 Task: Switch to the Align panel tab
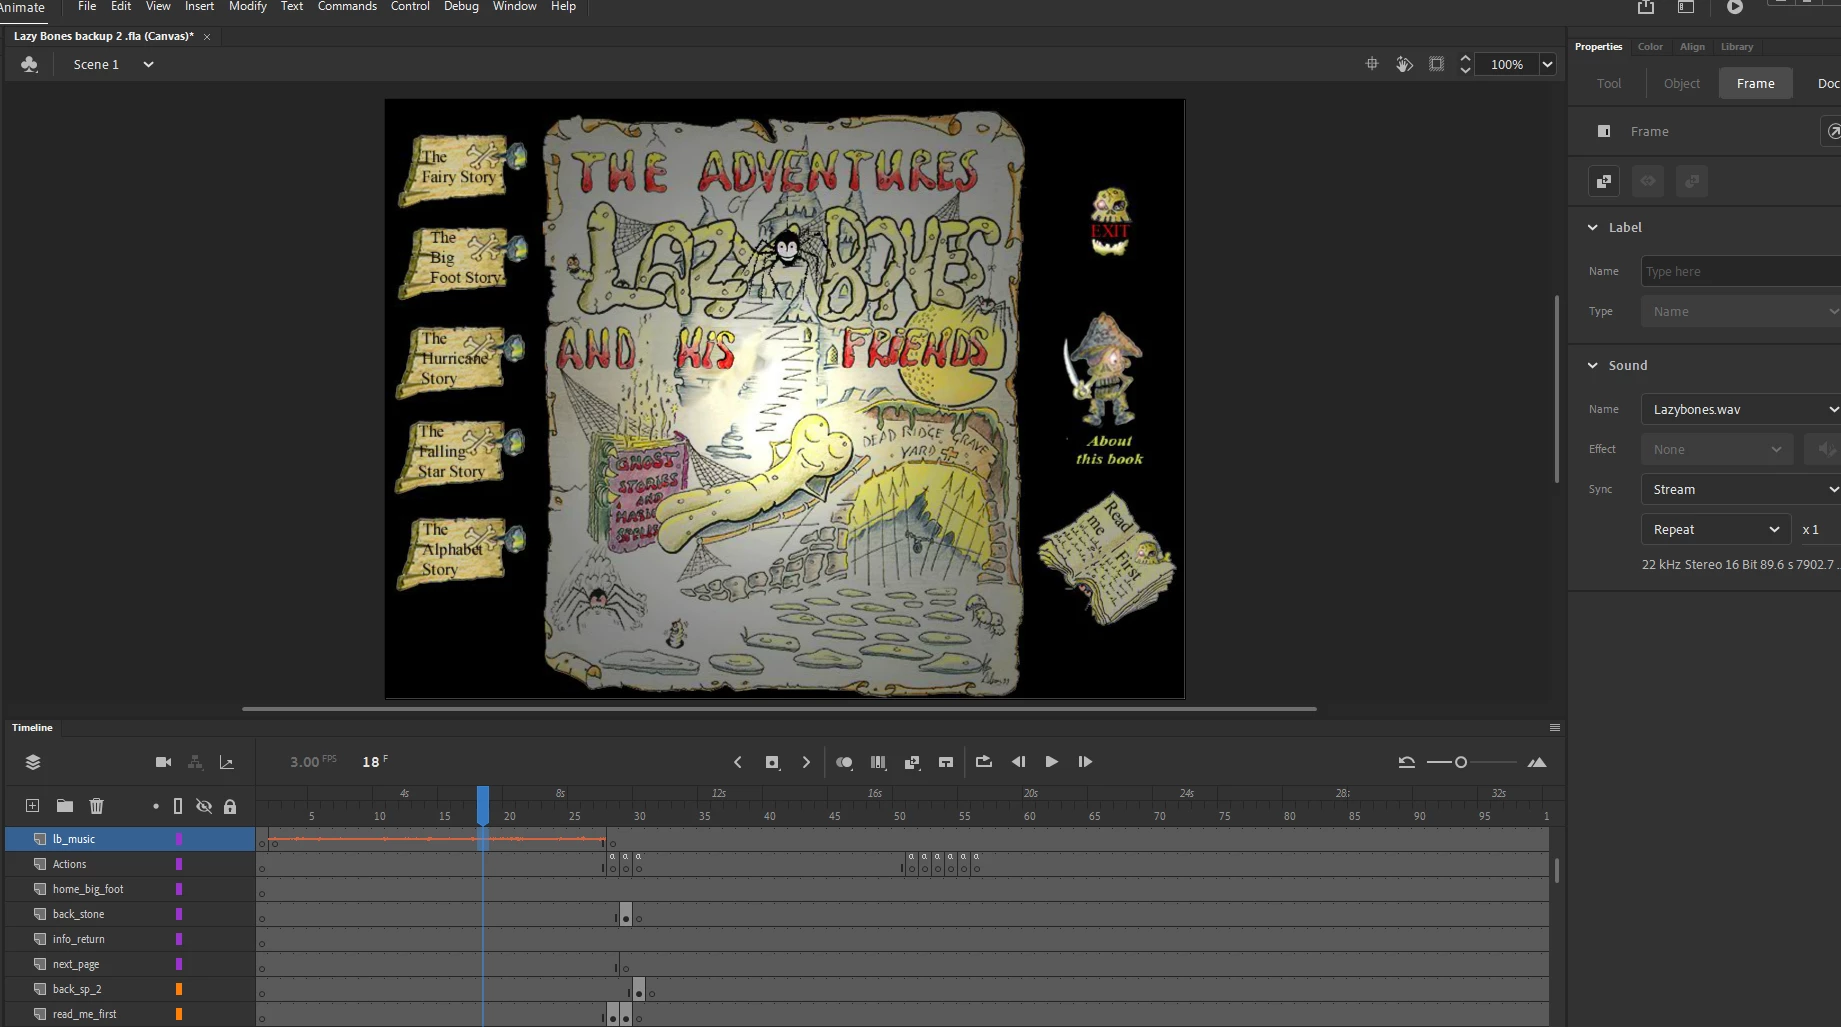point(1692,46)
